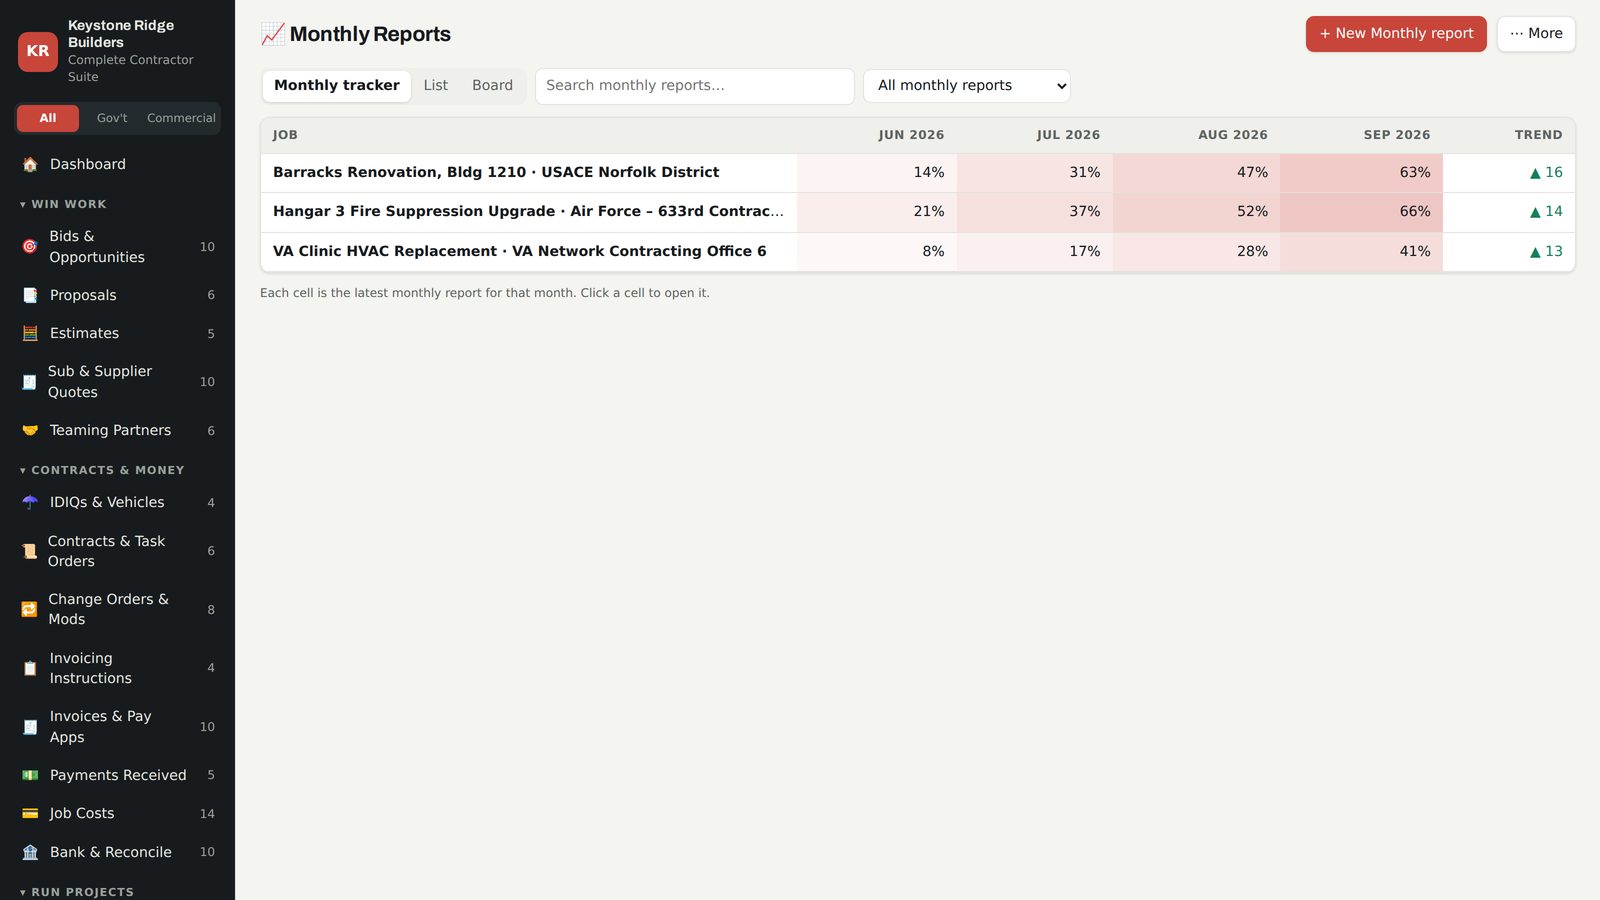
Task: Open the All monthly reports dropdown
Action: point(967,86)
